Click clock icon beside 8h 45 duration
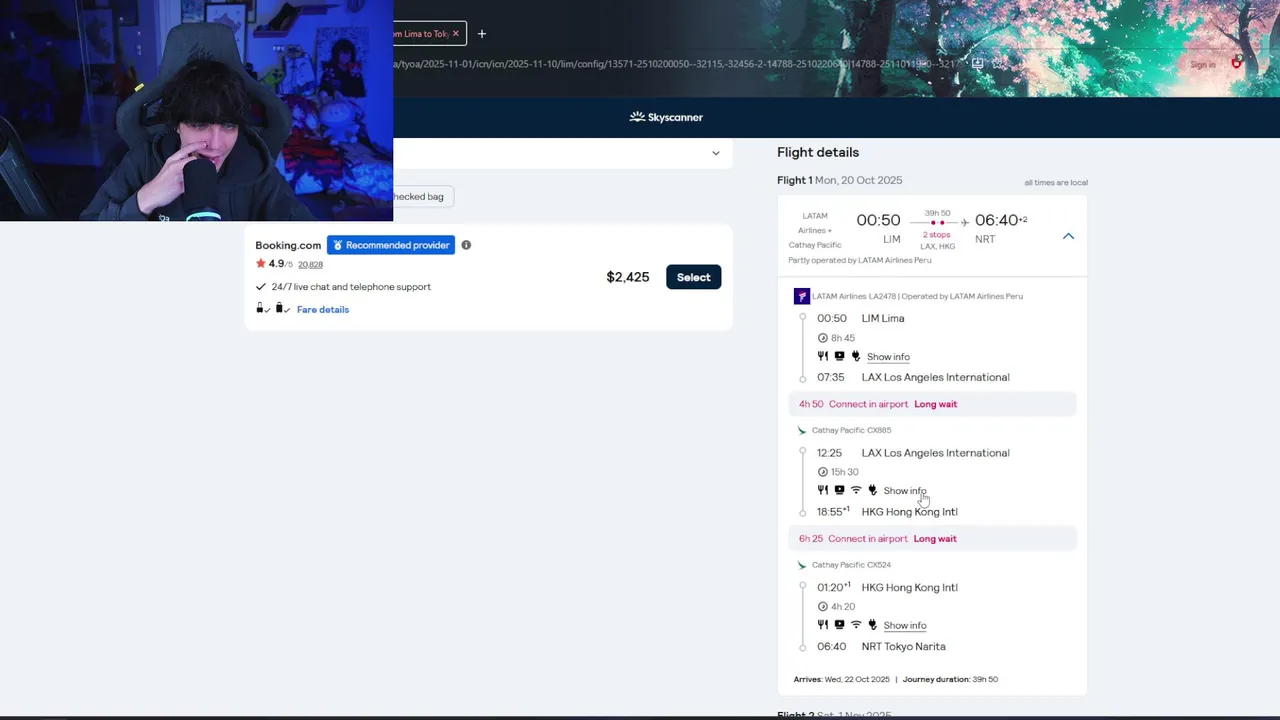The image size is (1280, 720). click(822, 338)
